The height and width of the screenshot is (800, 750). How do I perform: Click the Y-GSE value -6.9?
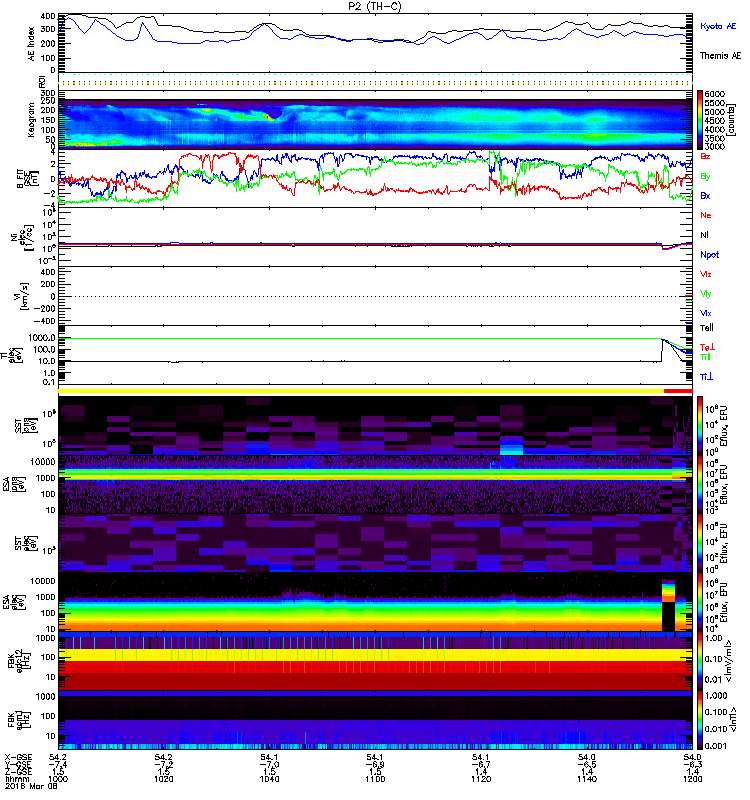tap(375, 764)
